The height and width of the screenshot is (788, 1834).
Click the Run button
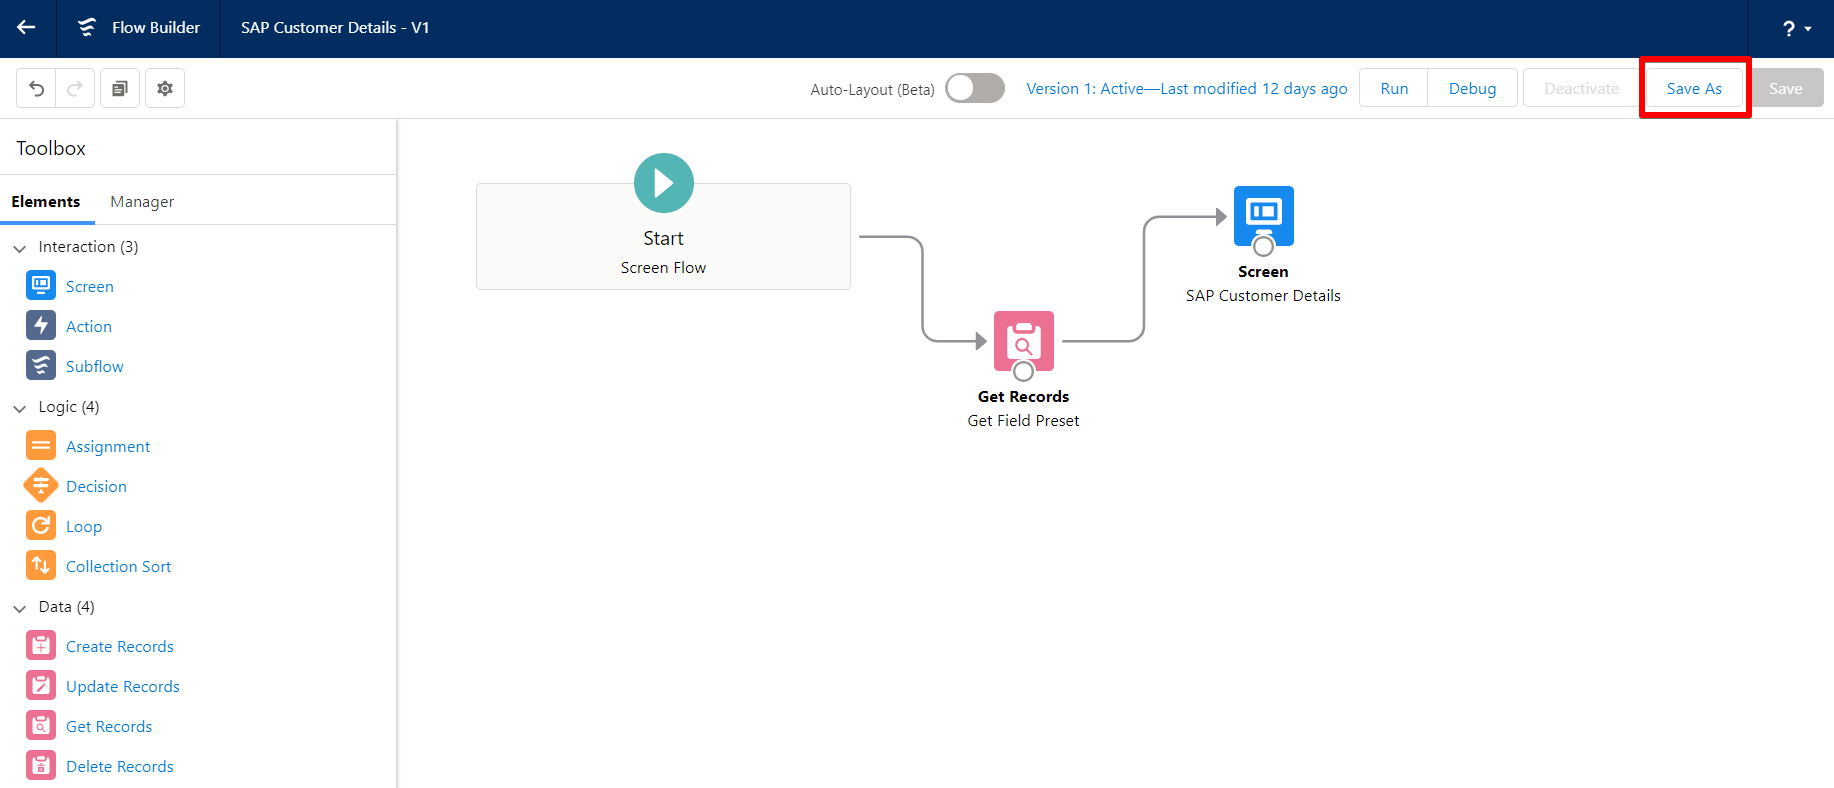click(1394, 88)
